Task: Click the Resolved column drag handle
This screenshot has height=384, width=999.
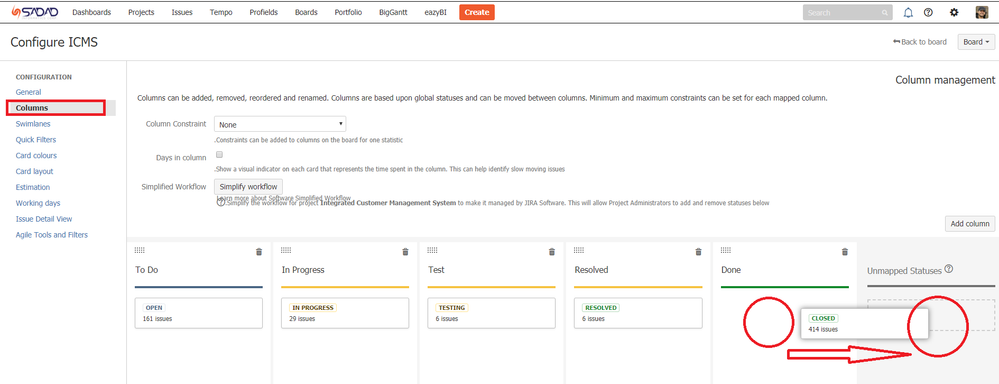Action: (579, 250)
